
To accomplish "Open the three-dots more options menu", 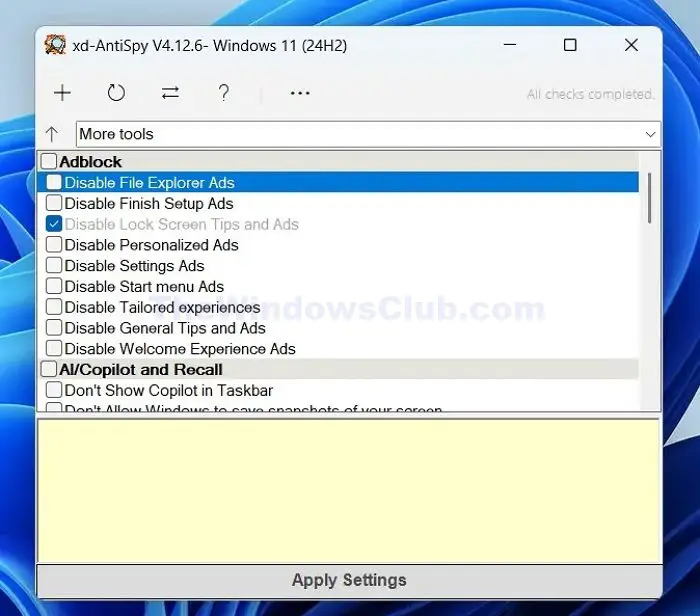I will pos(300,93).
